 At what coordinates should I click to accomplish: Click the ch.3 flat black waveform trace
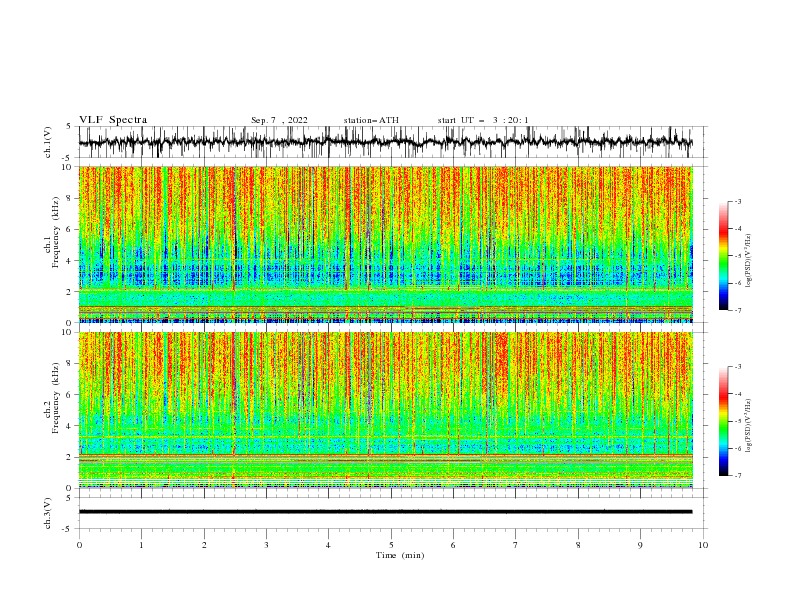tap(385, 512)
